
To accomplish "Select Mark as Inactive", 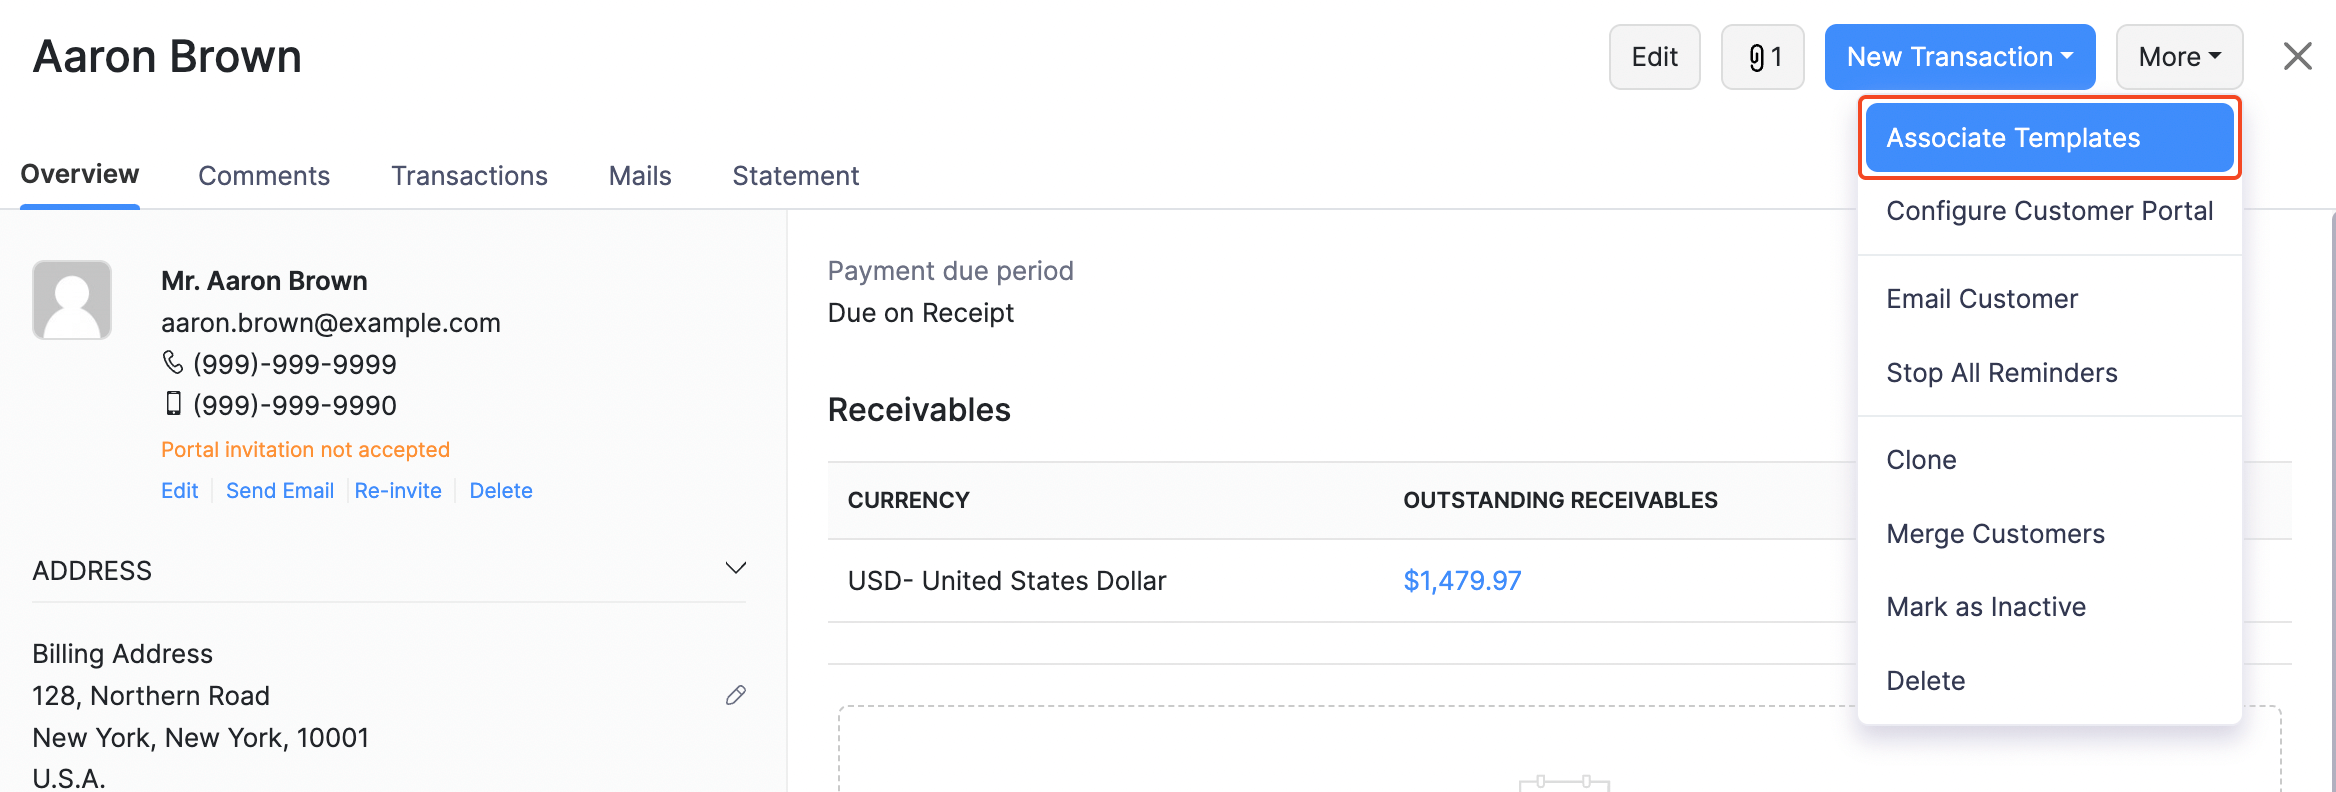I will [x=1986, y=607].
